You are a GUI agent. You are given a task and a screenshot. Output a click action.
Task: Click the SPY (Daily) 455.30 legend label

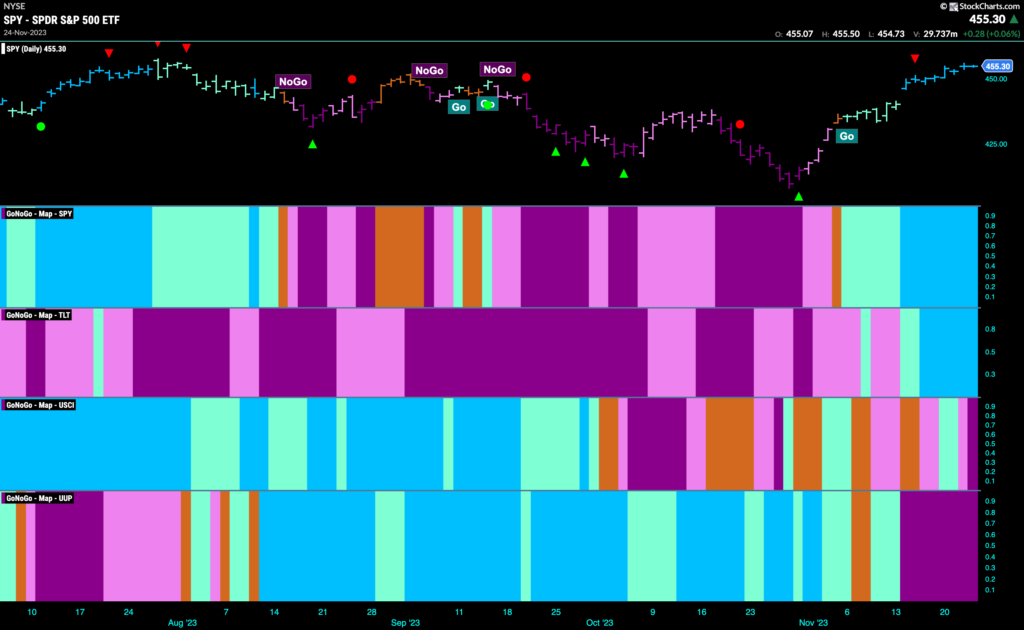(36, 49)
